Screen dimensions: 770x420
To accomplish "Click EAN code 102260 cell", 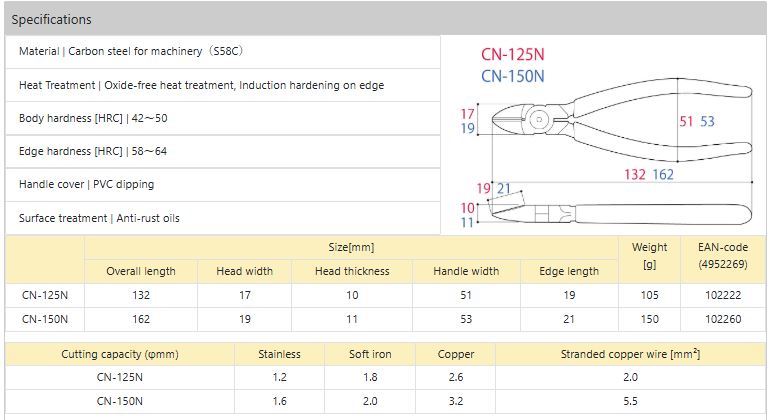I will coord(722,319).
